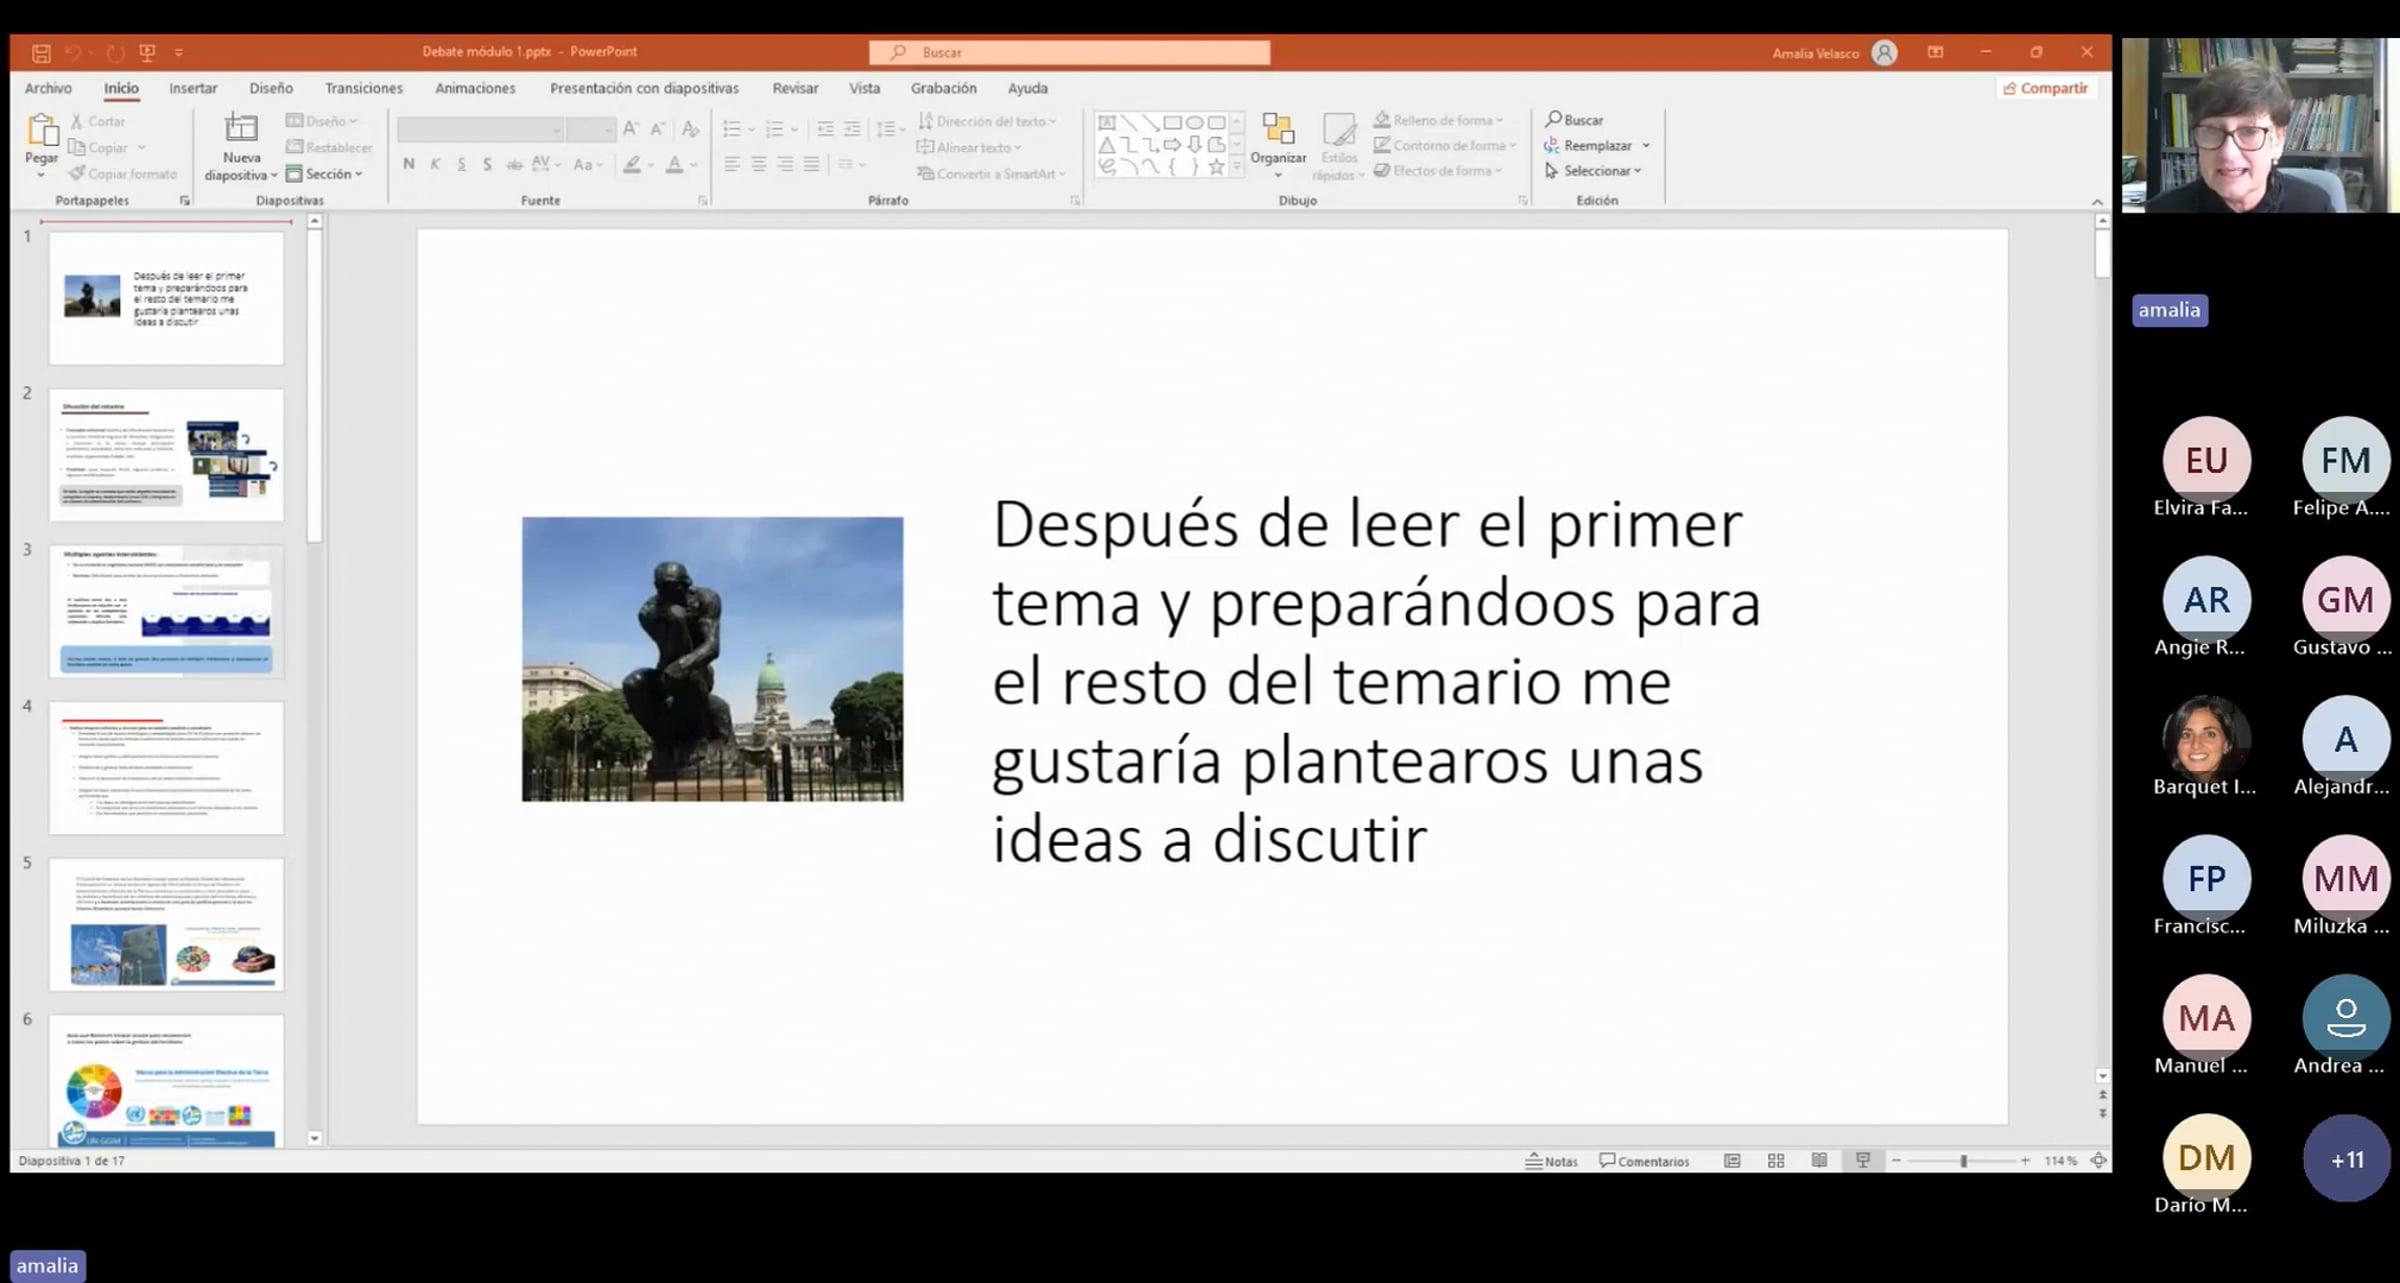Viewport: 2400px width, 1283px height.
Task: Select slide 5 thumbnail
Action: 166,924
